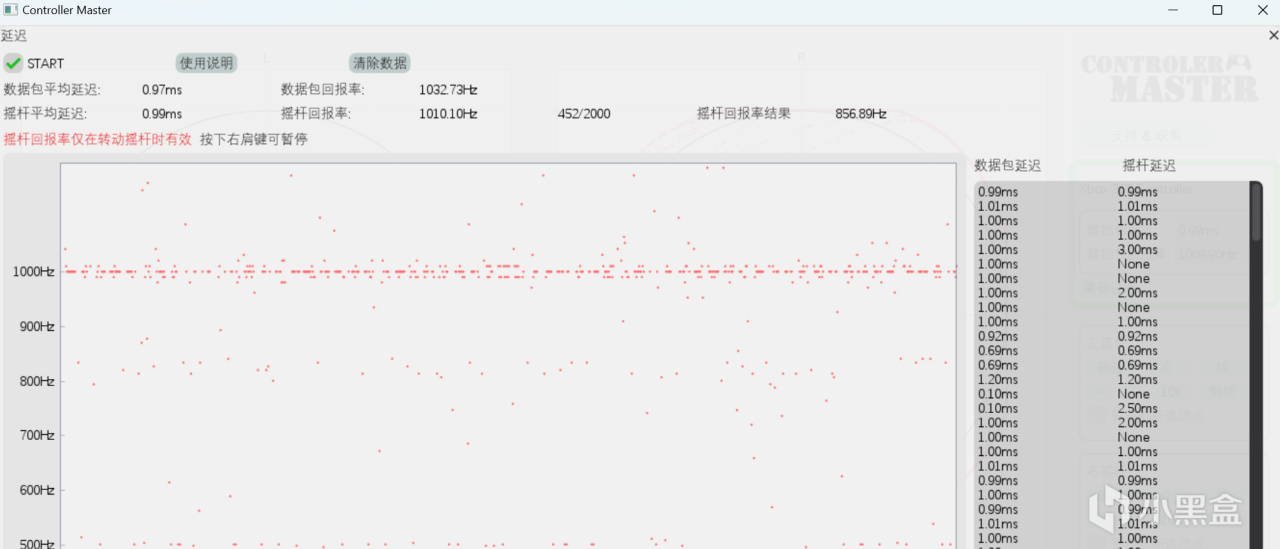This screenshot has width=1280, height=549.
Task: Click the latency list vertical scrollbar
Action: (x=1256, y=212)
